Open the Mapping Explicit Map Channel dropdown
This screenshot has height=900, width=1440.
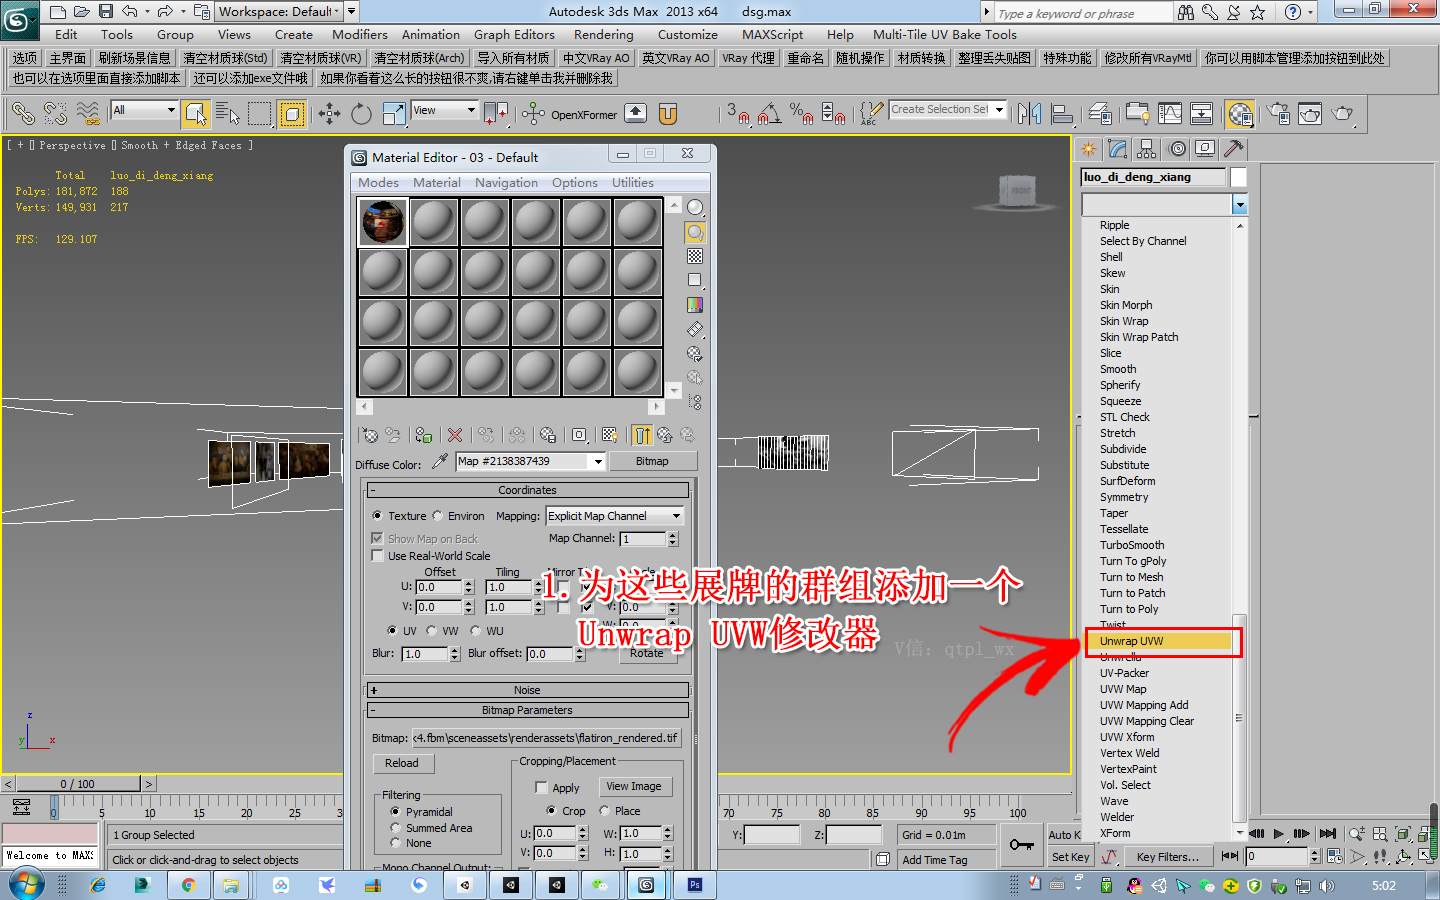click(x=615, y=516)
